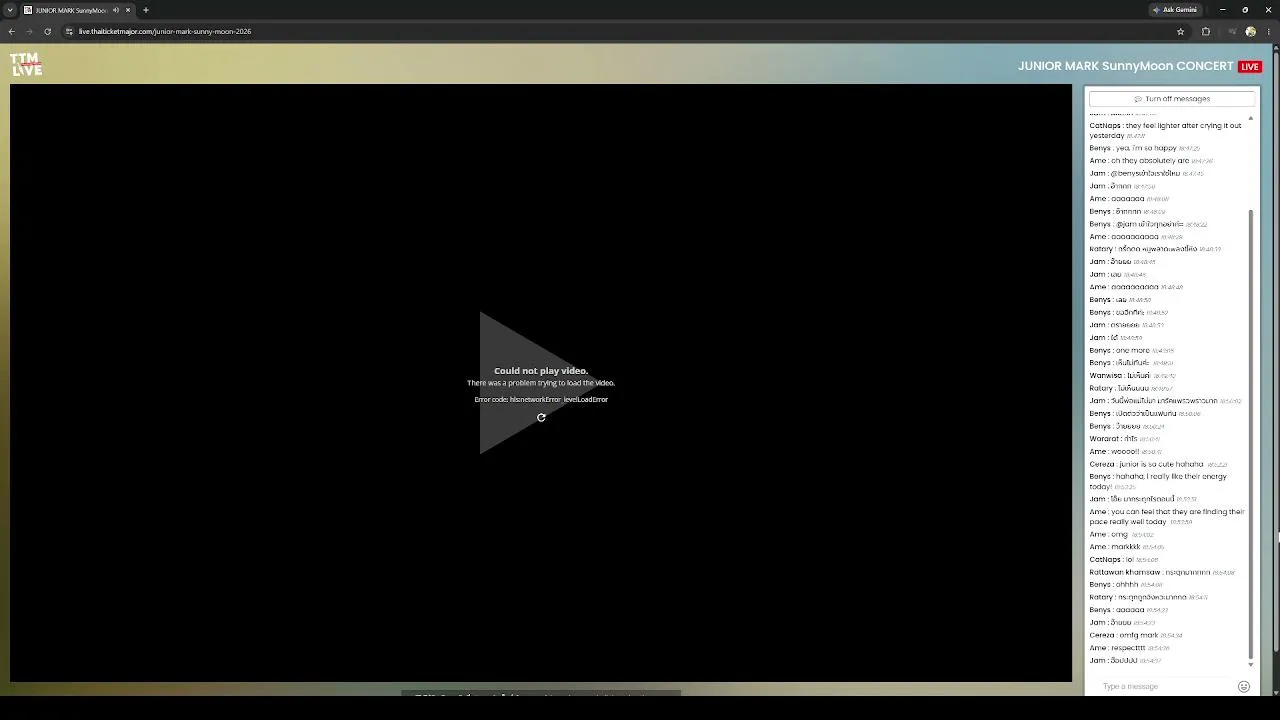The width and height of the screenshot is (1280, 720).
Task: Click the red LIVE badge
Action: coord(1250,67)
